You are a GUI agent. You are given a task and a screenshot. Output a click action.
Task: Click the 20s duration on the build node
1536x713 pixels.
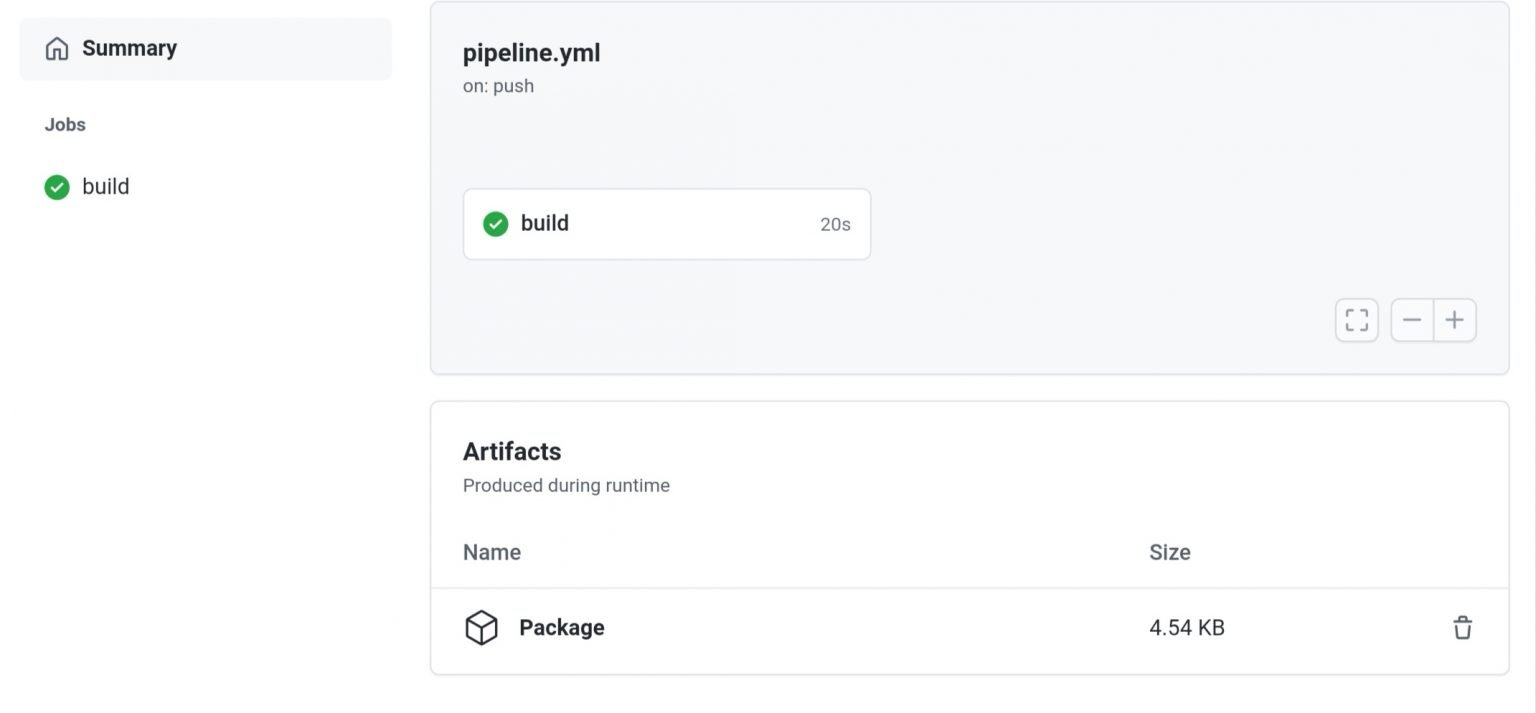[835, 224]
